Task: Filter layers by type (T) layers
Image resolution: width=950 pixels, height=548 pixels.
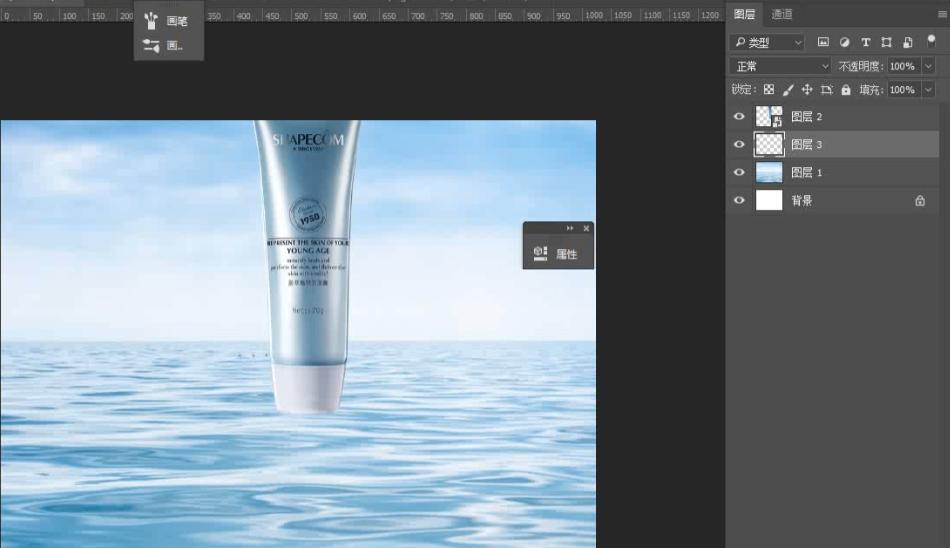Action: pyautogui.click(x=865, y=42)
